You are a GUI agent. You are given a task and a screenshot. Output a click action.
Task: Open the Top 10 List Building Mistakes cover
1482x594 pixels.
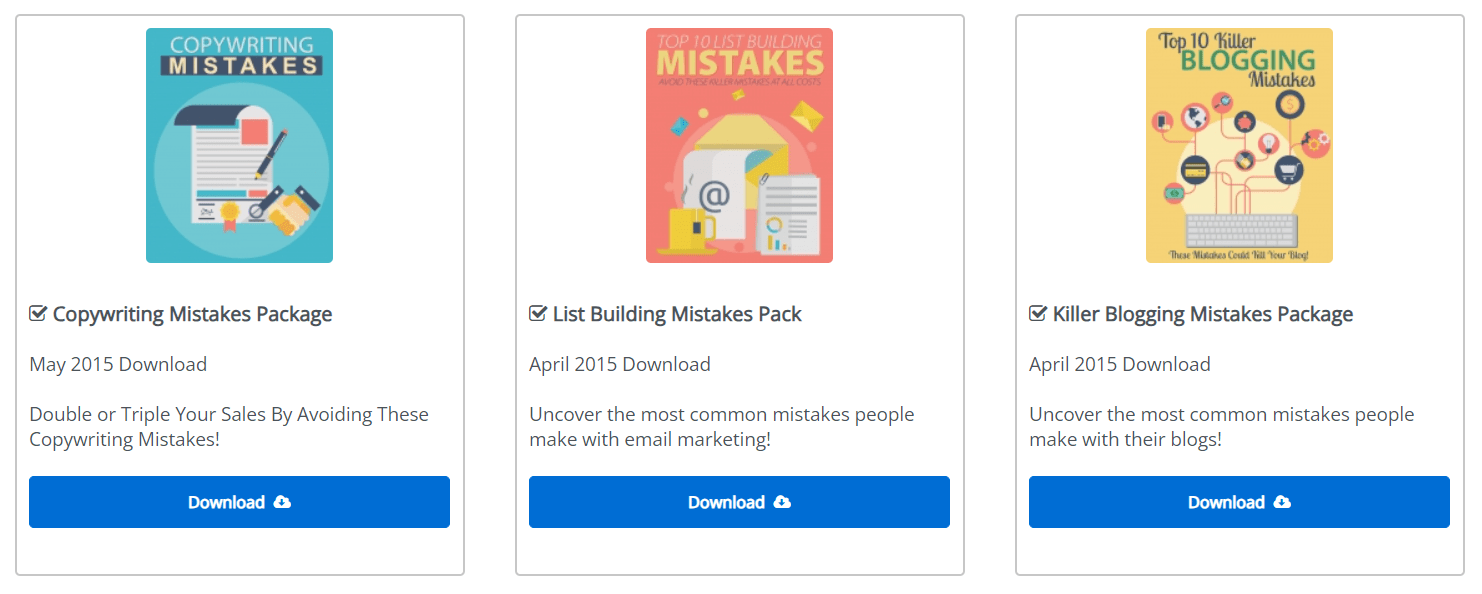point(739,145)
